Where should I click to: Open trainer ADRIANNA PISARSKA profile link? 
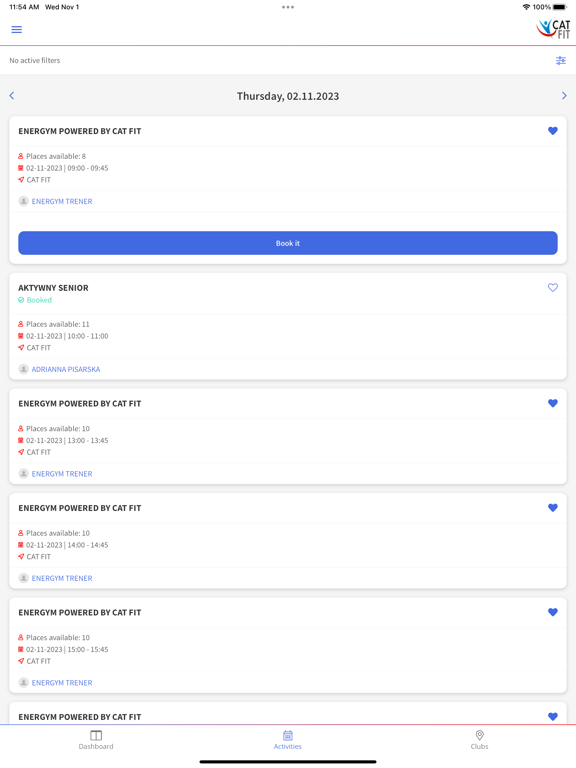(66, 369)
